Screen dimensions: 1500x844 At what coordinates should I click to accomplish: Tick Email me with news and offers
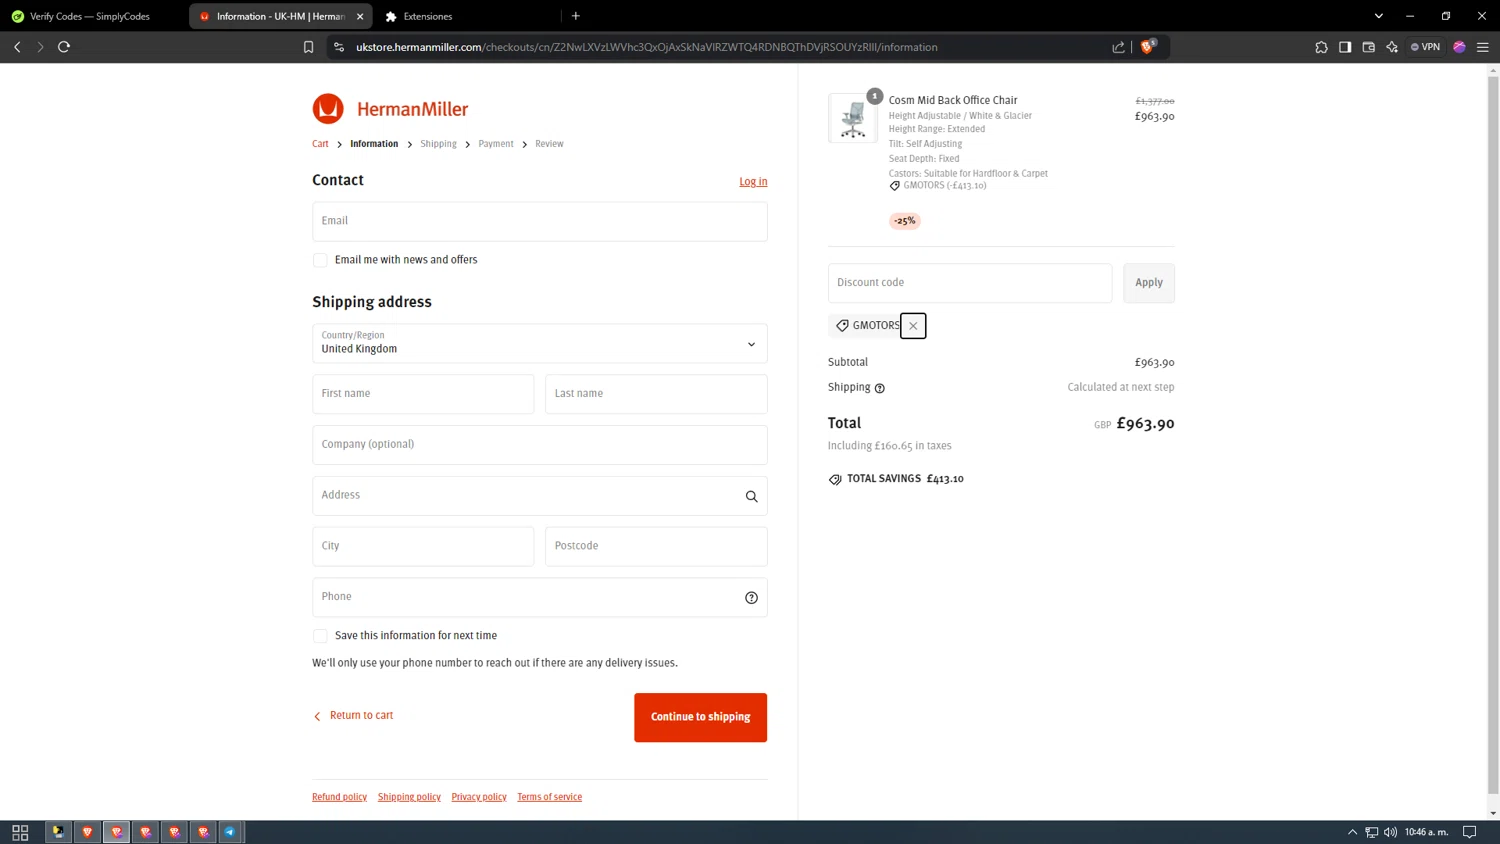[x=320, y=260]
